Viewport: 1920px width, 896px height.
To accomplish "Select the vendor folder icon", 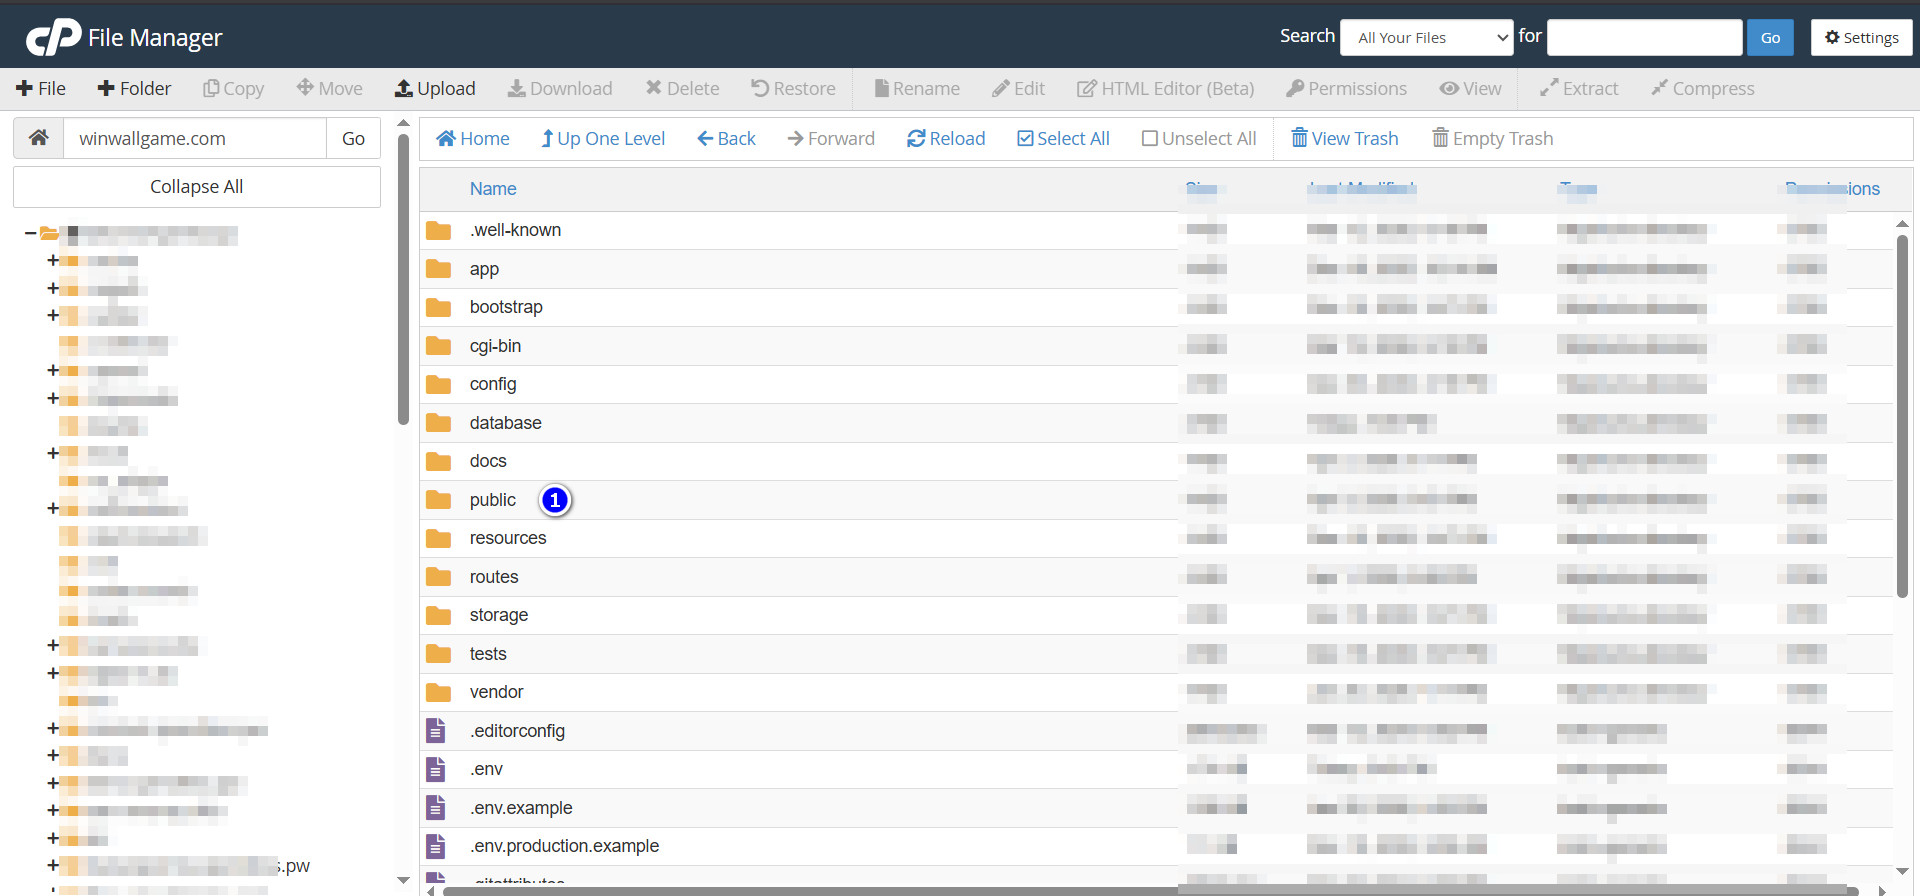I will [x=438, y=692].
